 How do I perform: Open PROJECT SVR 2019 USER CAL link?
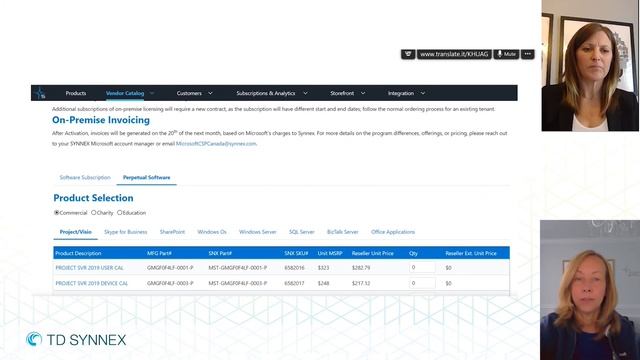[89, 268]
